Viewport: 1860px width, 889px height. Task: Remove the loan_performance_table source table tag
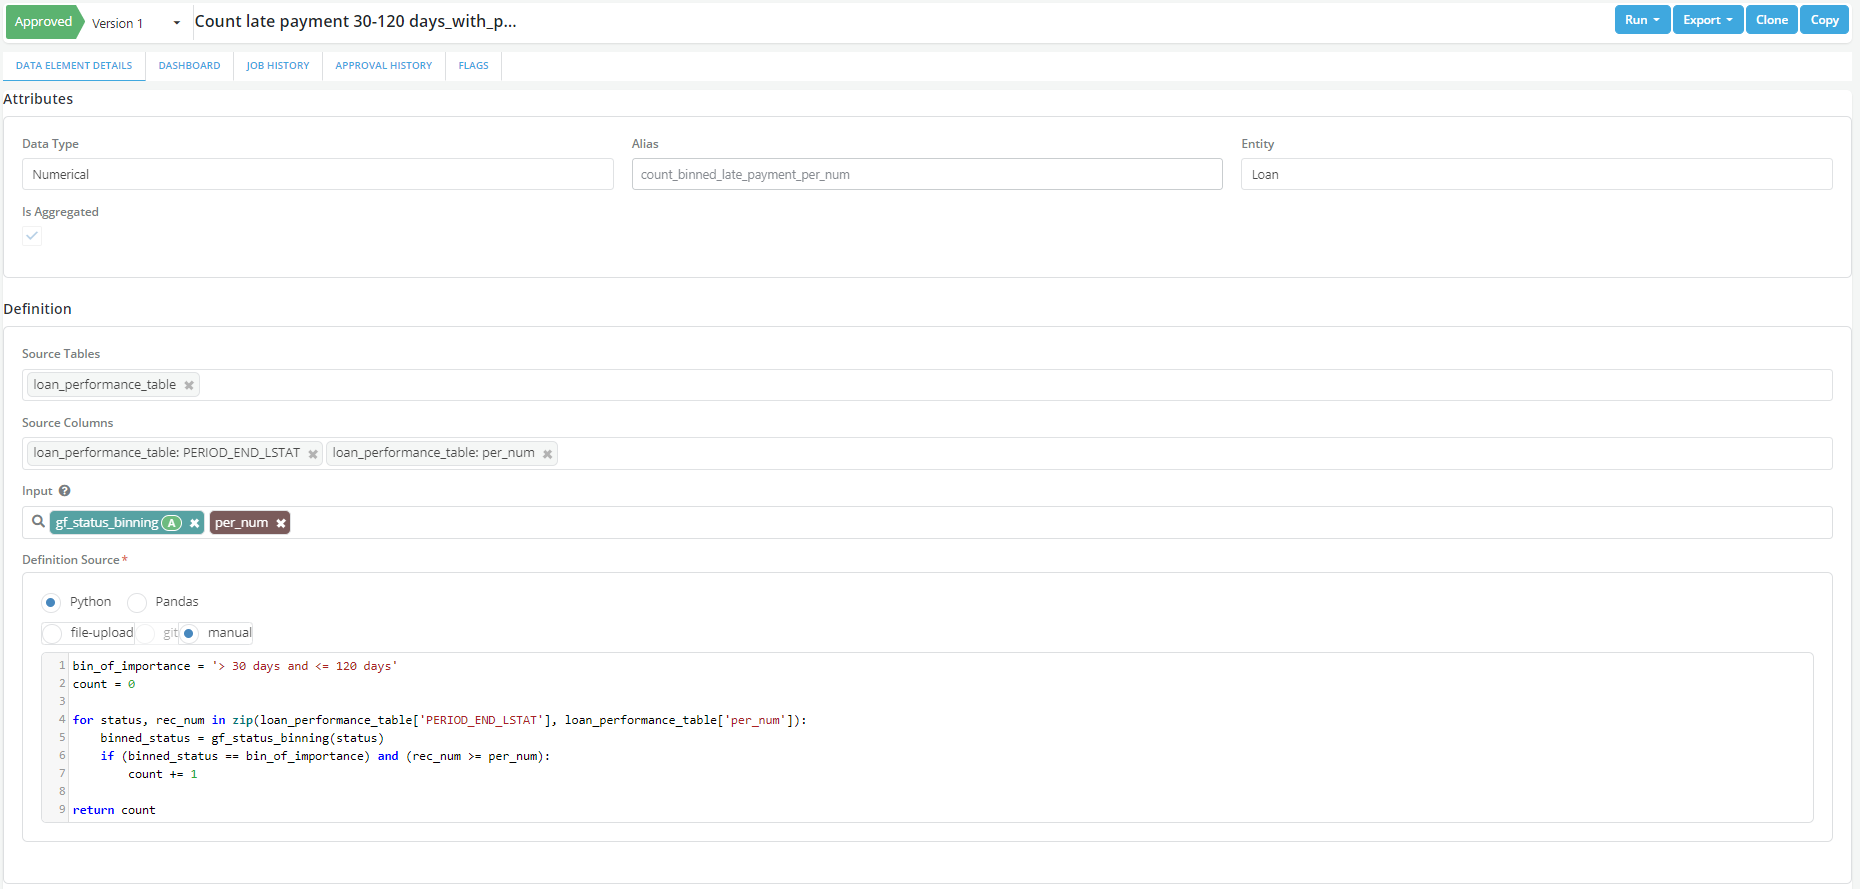point(188,385)
